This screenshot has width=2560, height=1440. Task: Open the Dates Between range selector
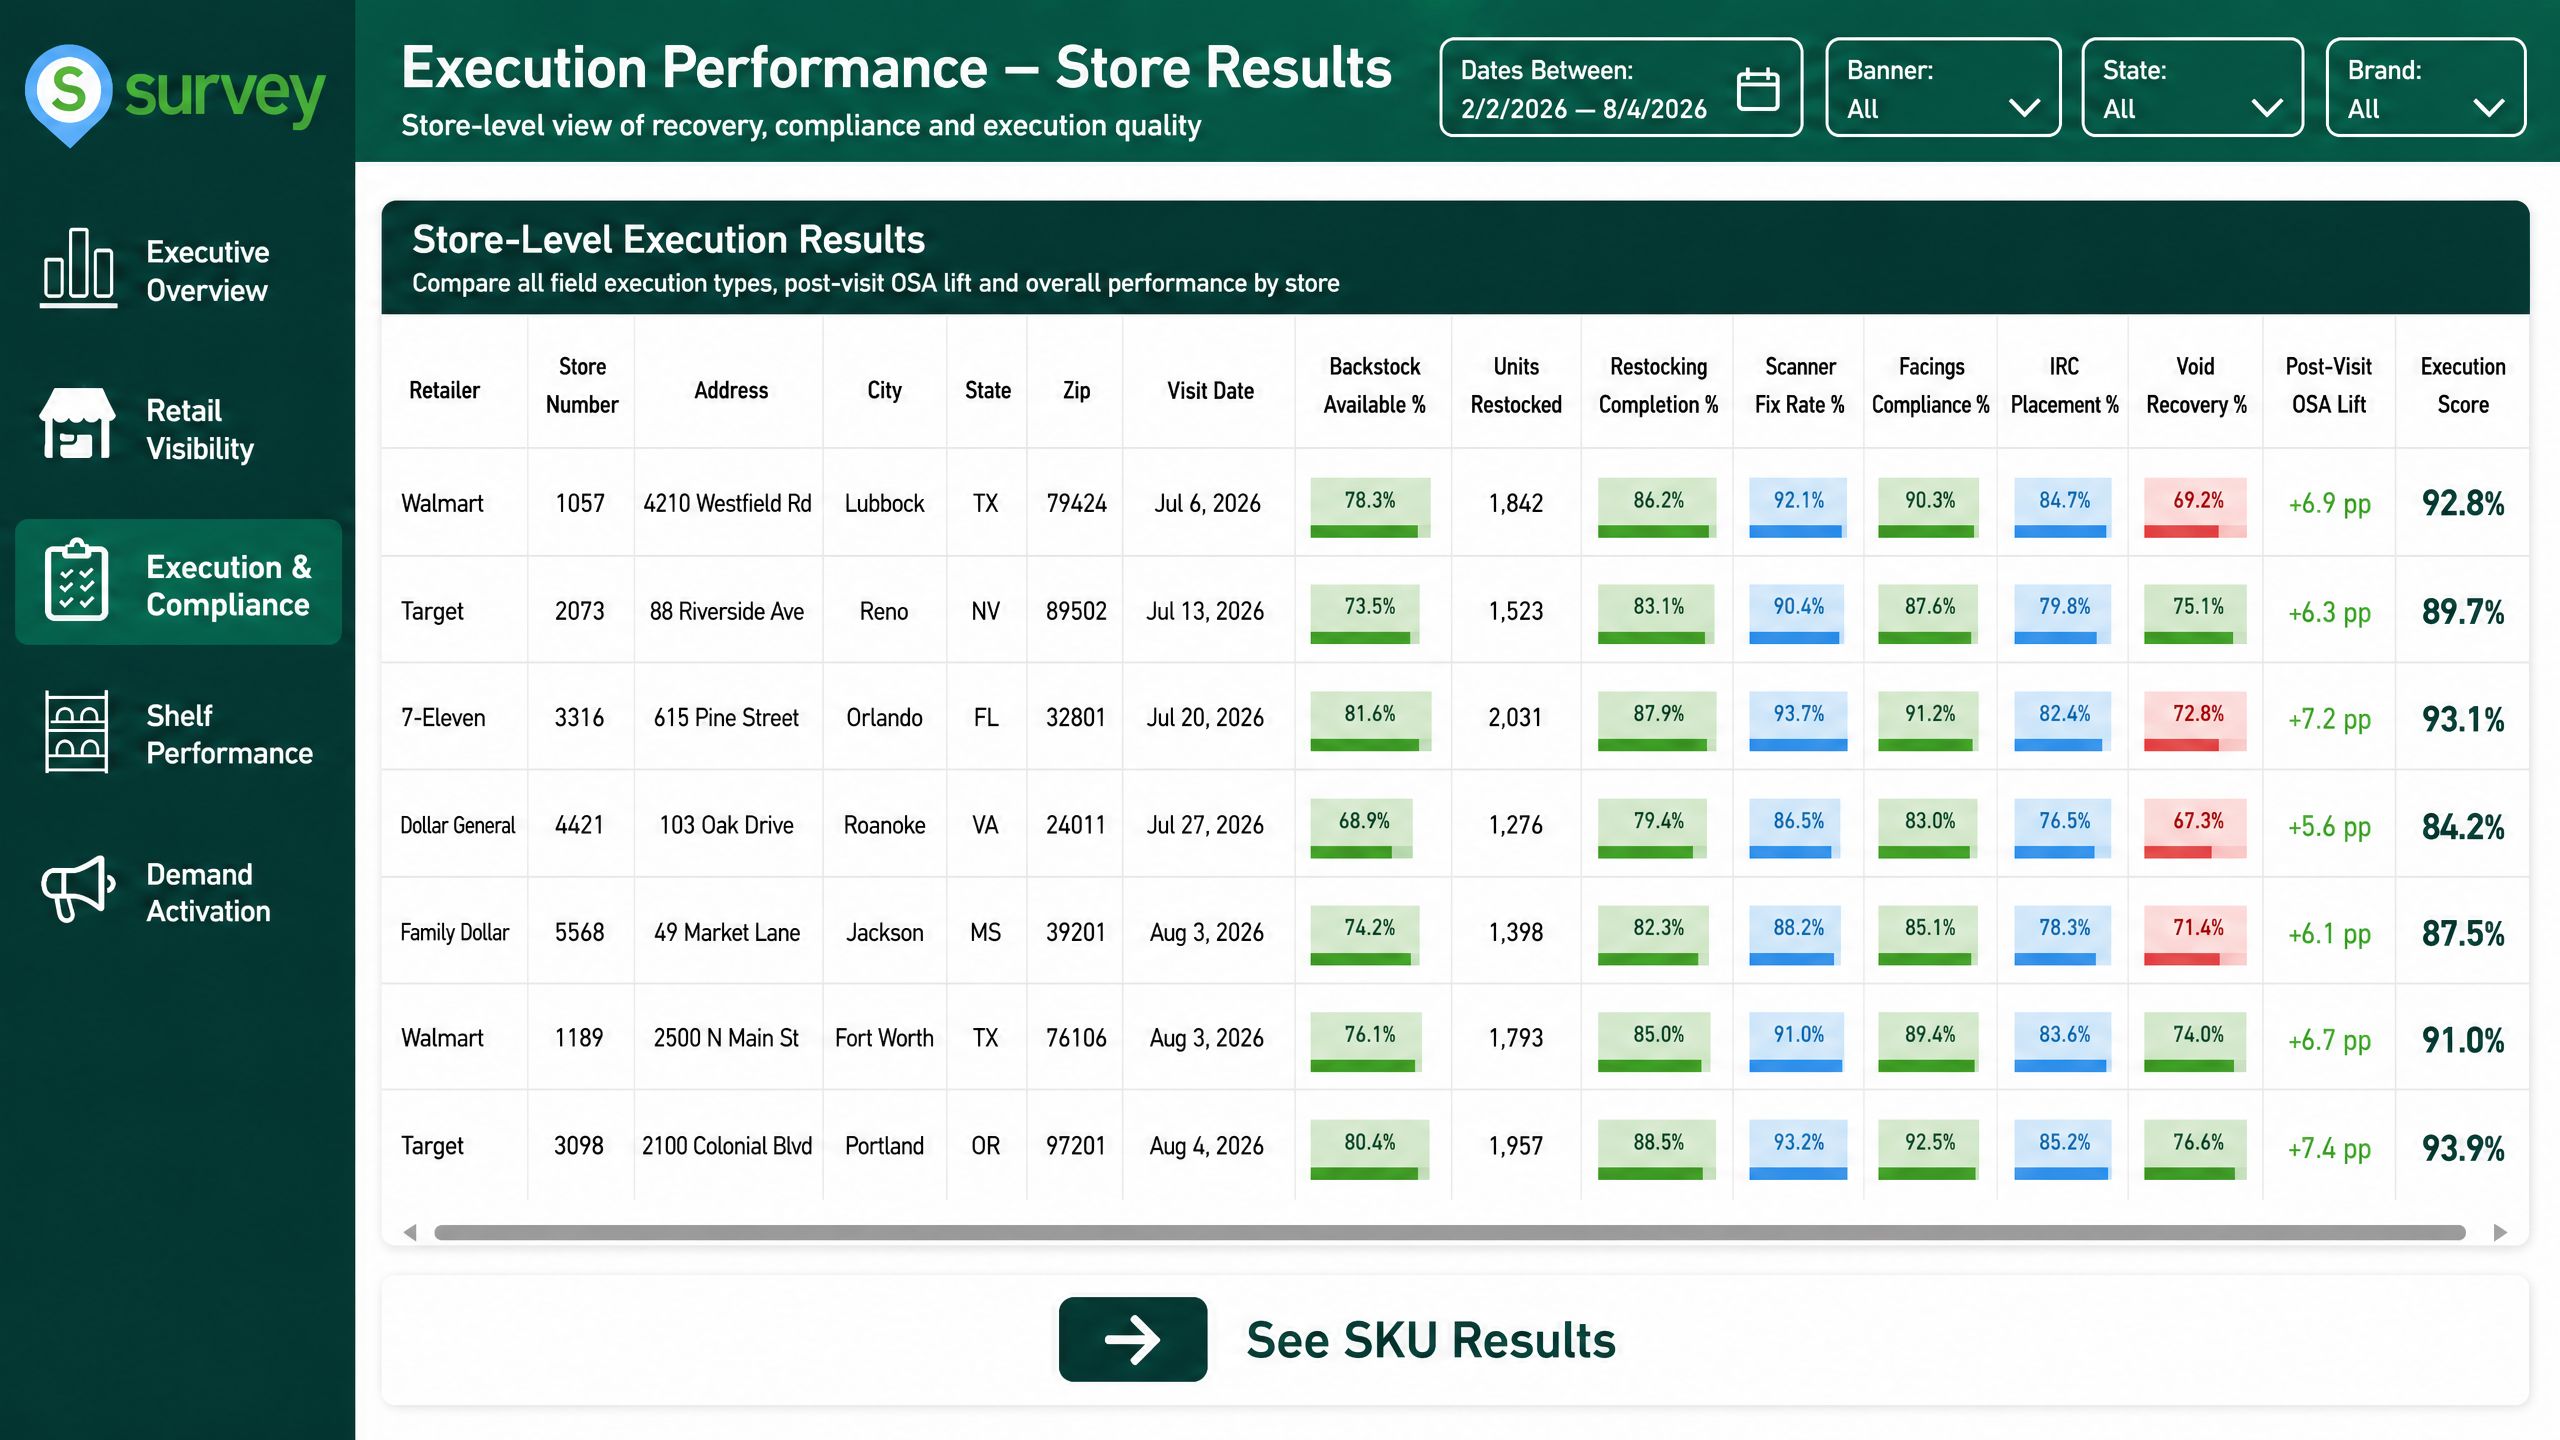[x=1621, y=88]
